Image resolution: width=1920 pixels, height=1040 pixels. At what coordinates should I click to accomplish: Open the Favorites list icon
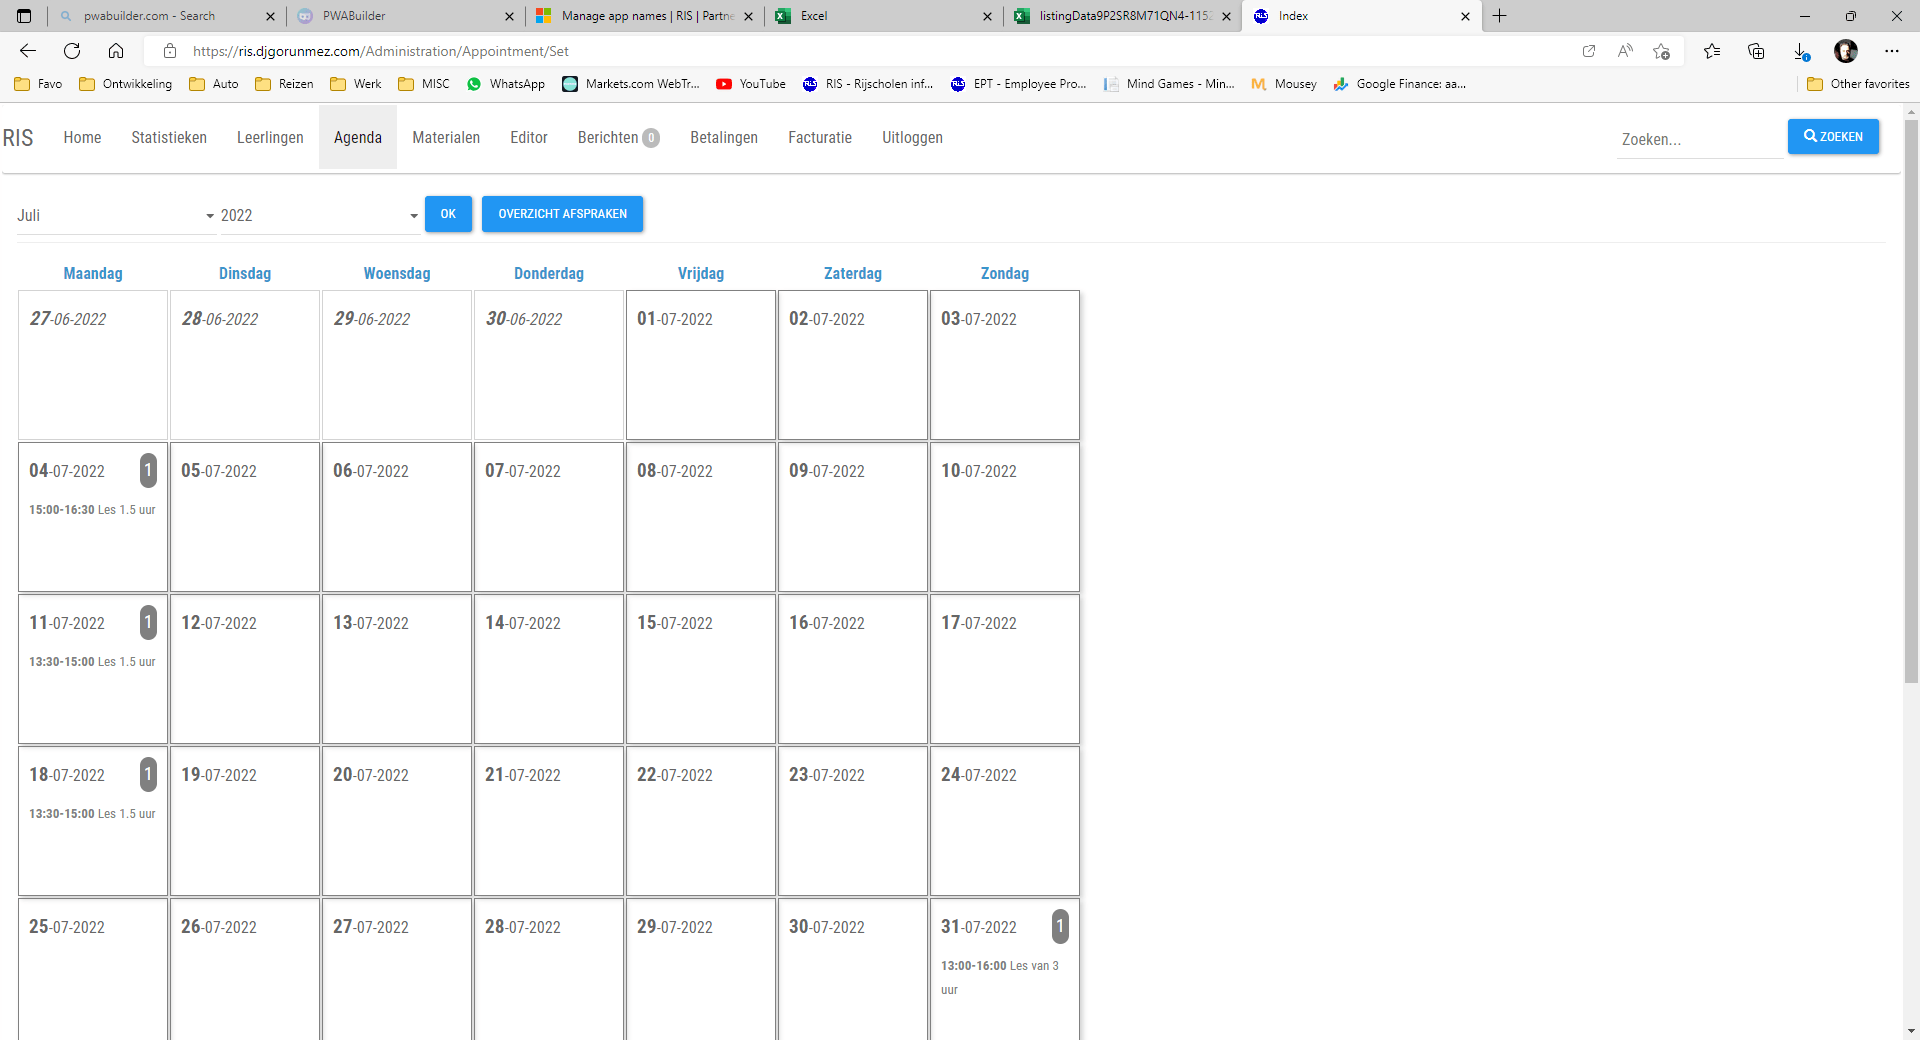(1712, 51)
